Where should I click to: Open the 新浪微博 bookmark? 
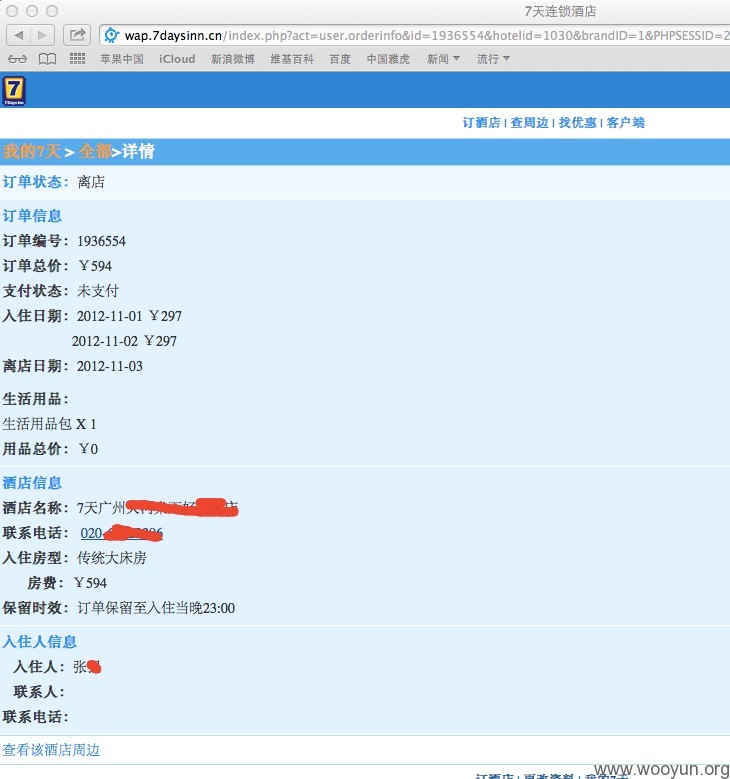tap(233, 59)
